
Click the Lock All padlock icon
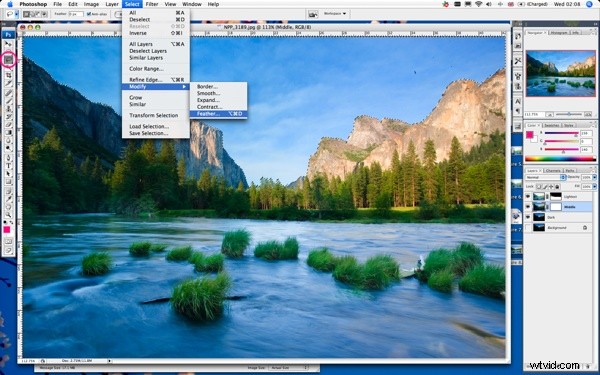557,187
